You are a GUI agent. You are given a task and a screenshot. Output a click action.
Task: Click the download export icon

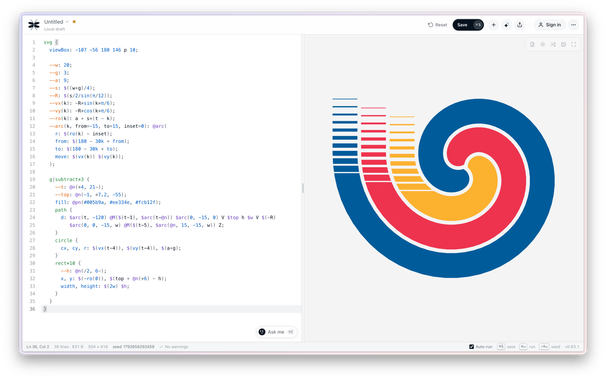pos(520,25)
